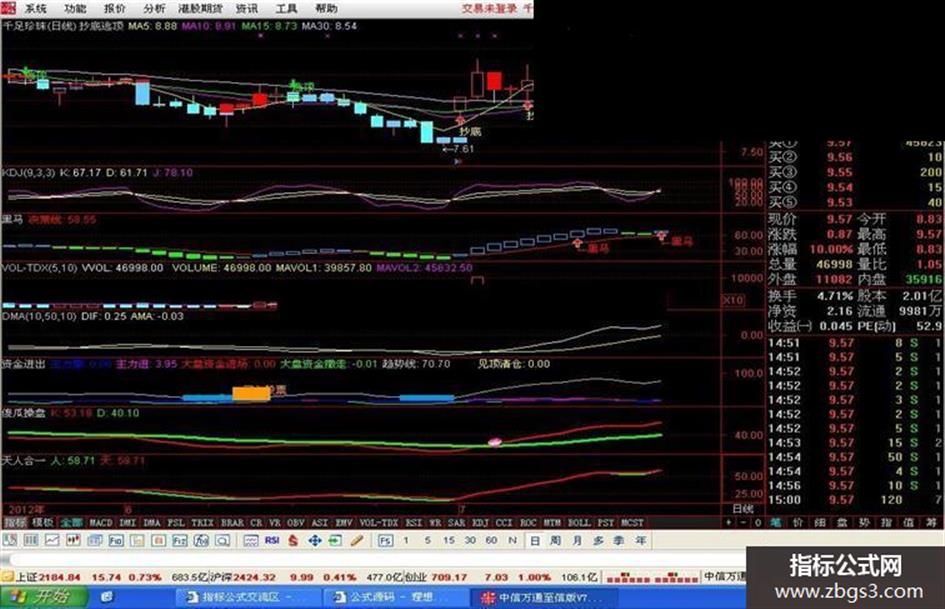Switch to daily (日) period

535,541
